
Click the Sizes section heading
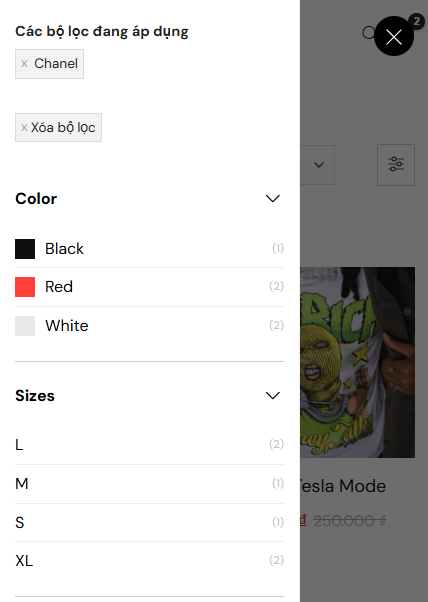point(35,395)
